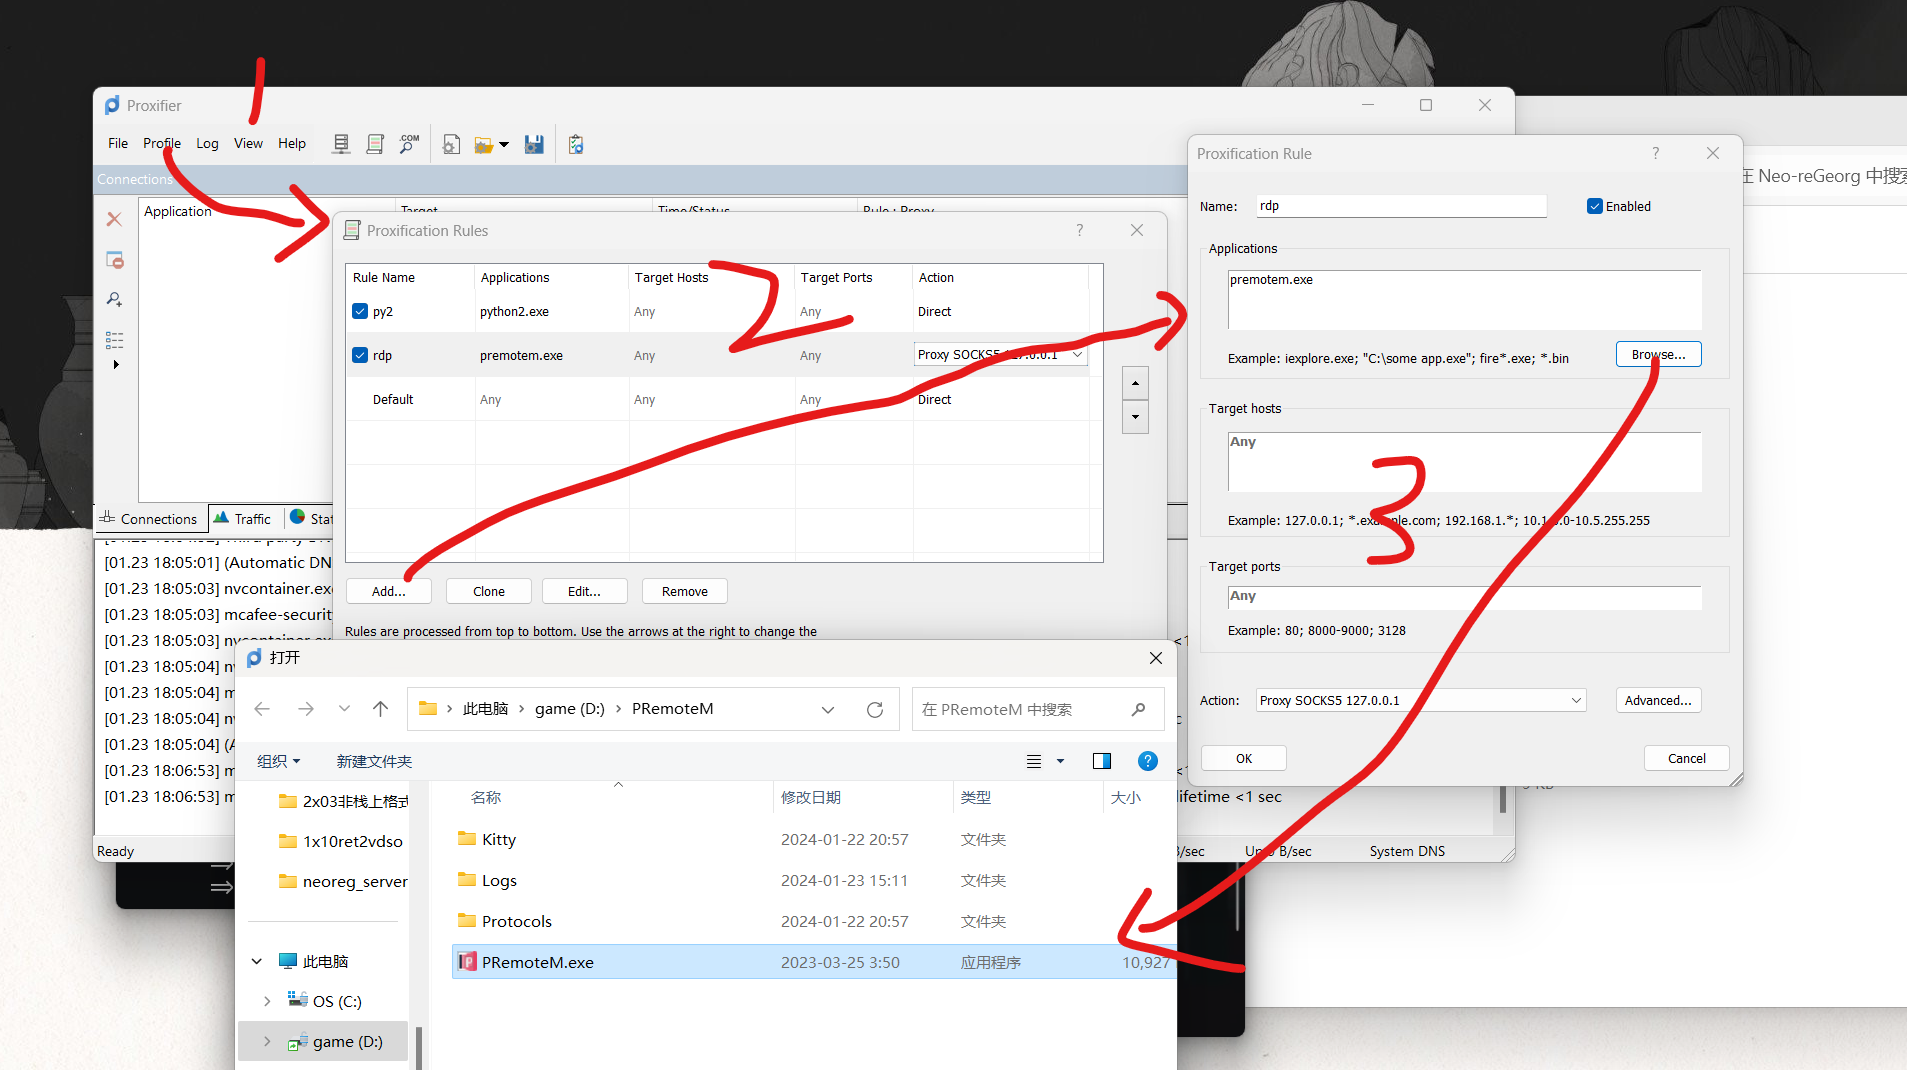Open the Profile menu
This screenshot has height=1070, width=1907.
coord(161,143)
